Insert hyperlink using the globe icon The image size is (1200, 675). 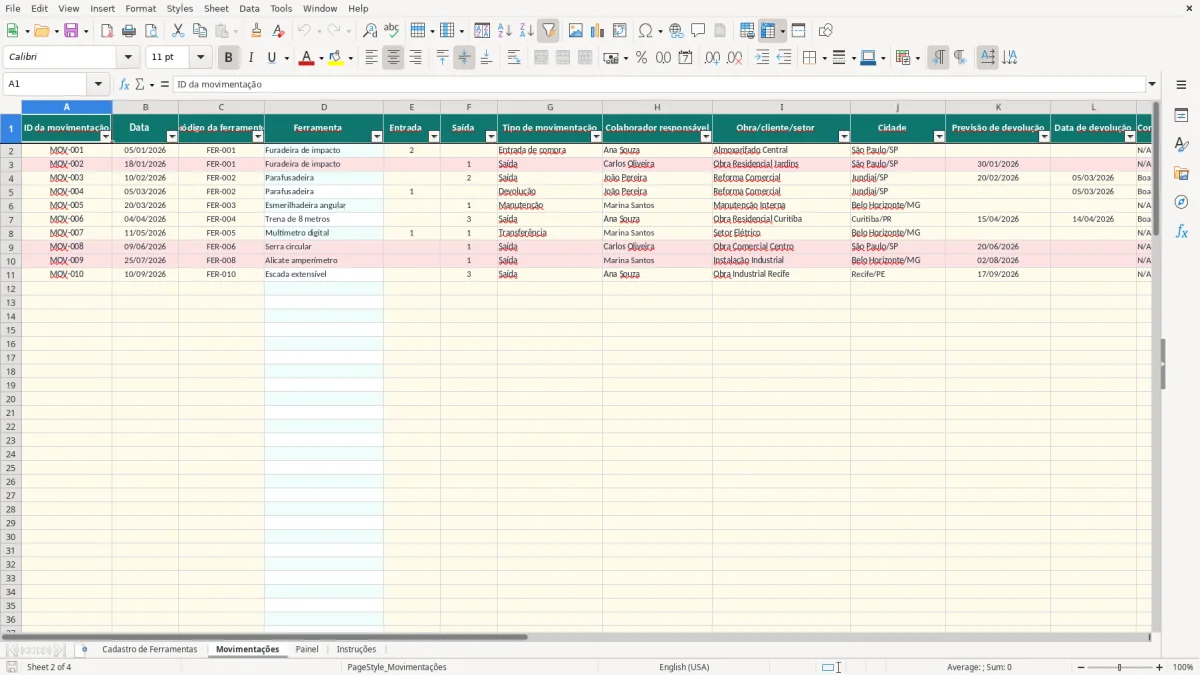(676, 31)
